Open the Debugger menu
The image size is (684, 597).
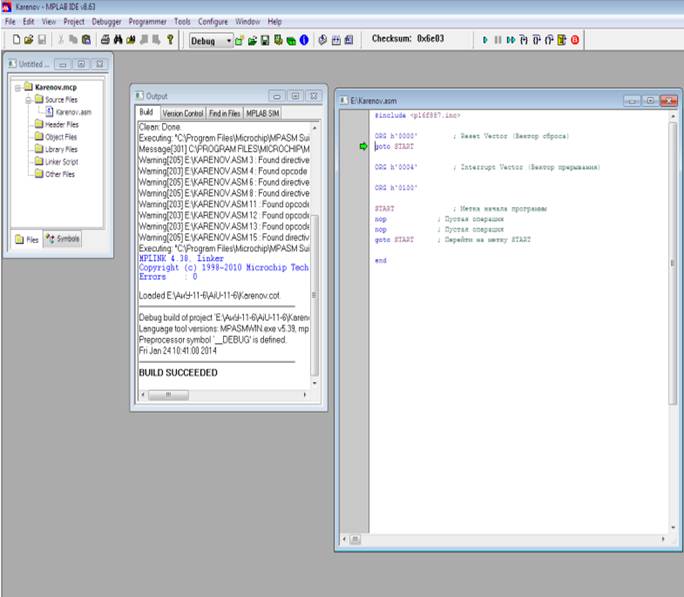pos(106,21)
